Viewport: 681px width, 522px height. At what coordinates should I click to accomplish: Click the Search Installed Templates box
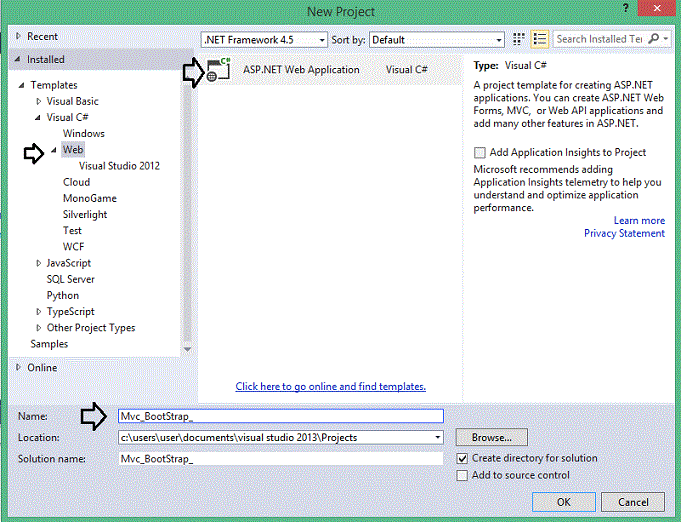point(599,39)
